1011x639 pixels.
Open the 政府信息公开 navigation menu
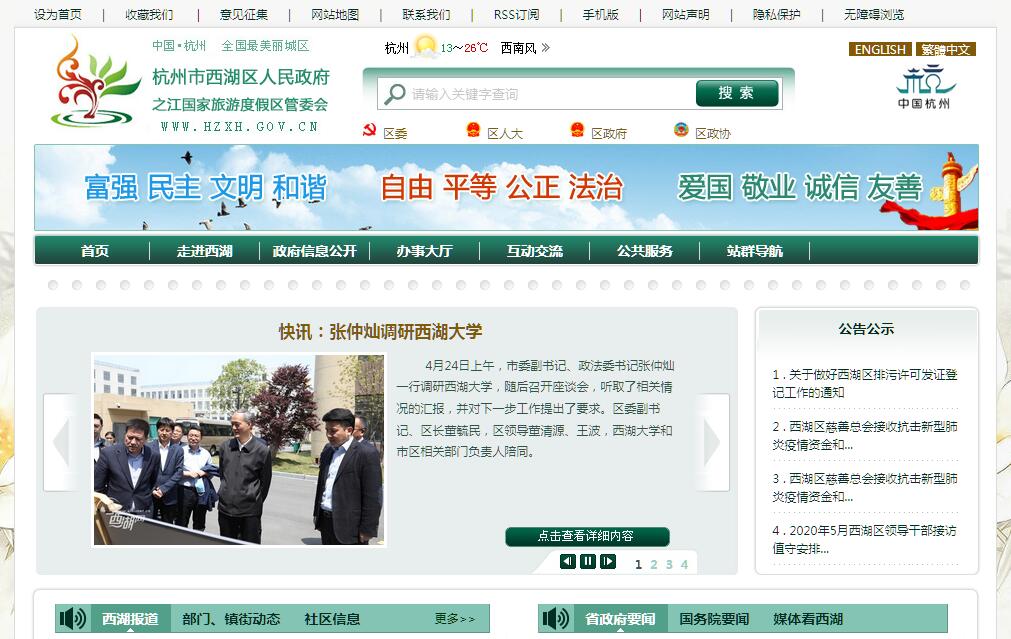tap(314, 251)
